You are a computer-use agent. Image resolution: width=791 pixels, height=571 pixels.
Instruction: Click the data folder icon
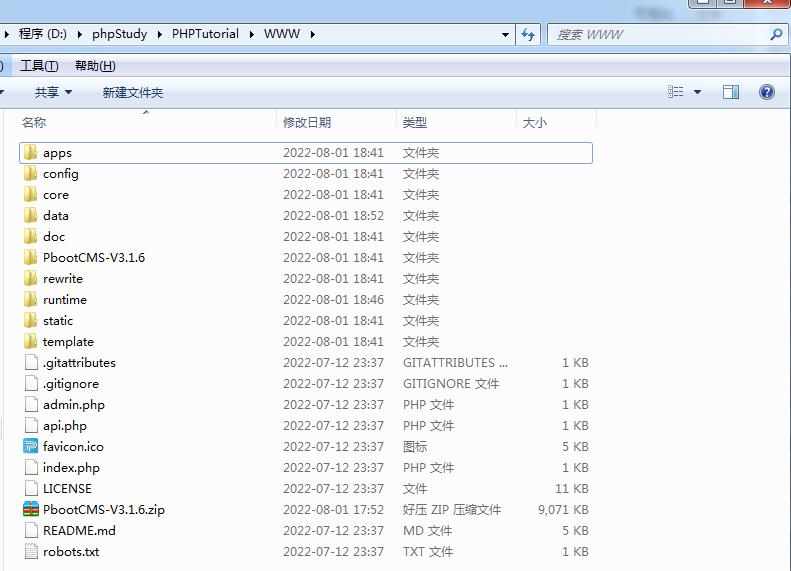click(30, 215)
